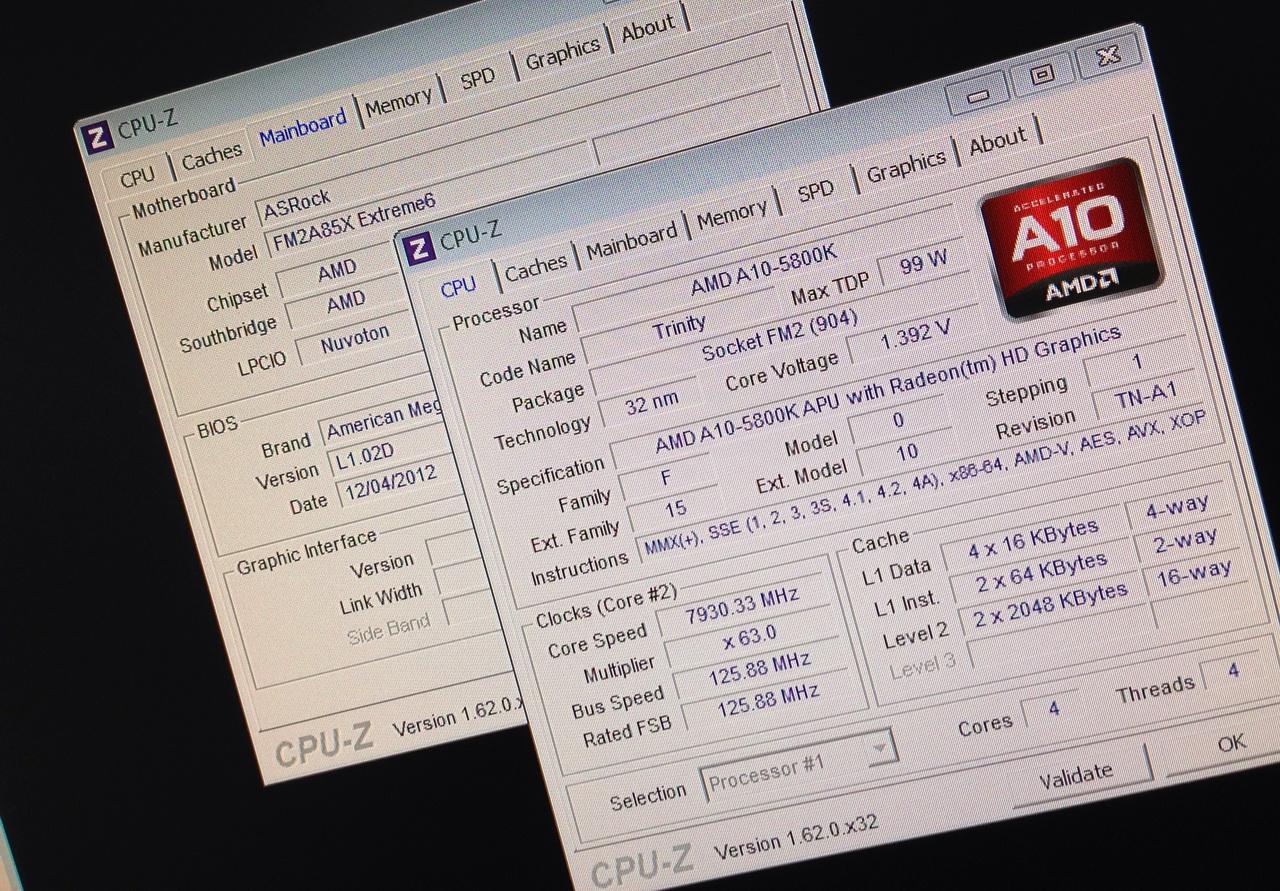The width and height of the screenshot is (1280, 891).
Task: Click the Code Name field showing Trinity
Action: [x=679, y=327]
